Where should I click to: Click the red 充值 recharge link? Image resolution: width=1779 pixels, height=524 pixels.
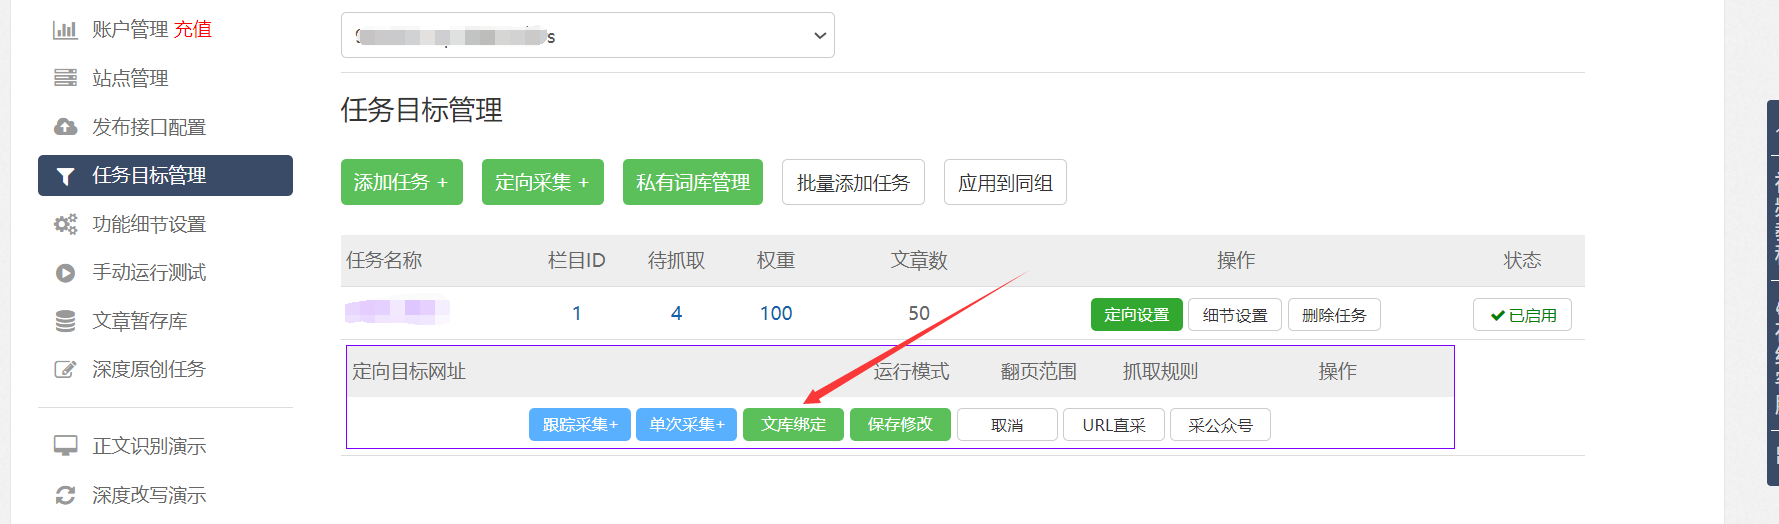coord(193,29)
